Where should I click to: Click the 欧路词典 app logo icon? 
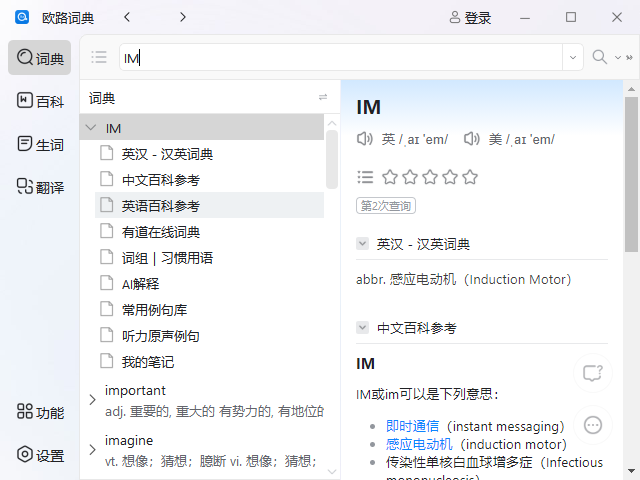coord(22,17)
